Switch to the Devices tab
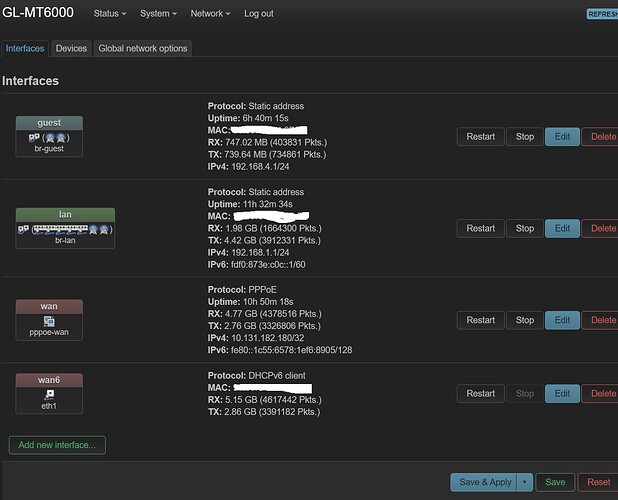The height and width of the screenshot is (500, 618). tap(71, 48)
